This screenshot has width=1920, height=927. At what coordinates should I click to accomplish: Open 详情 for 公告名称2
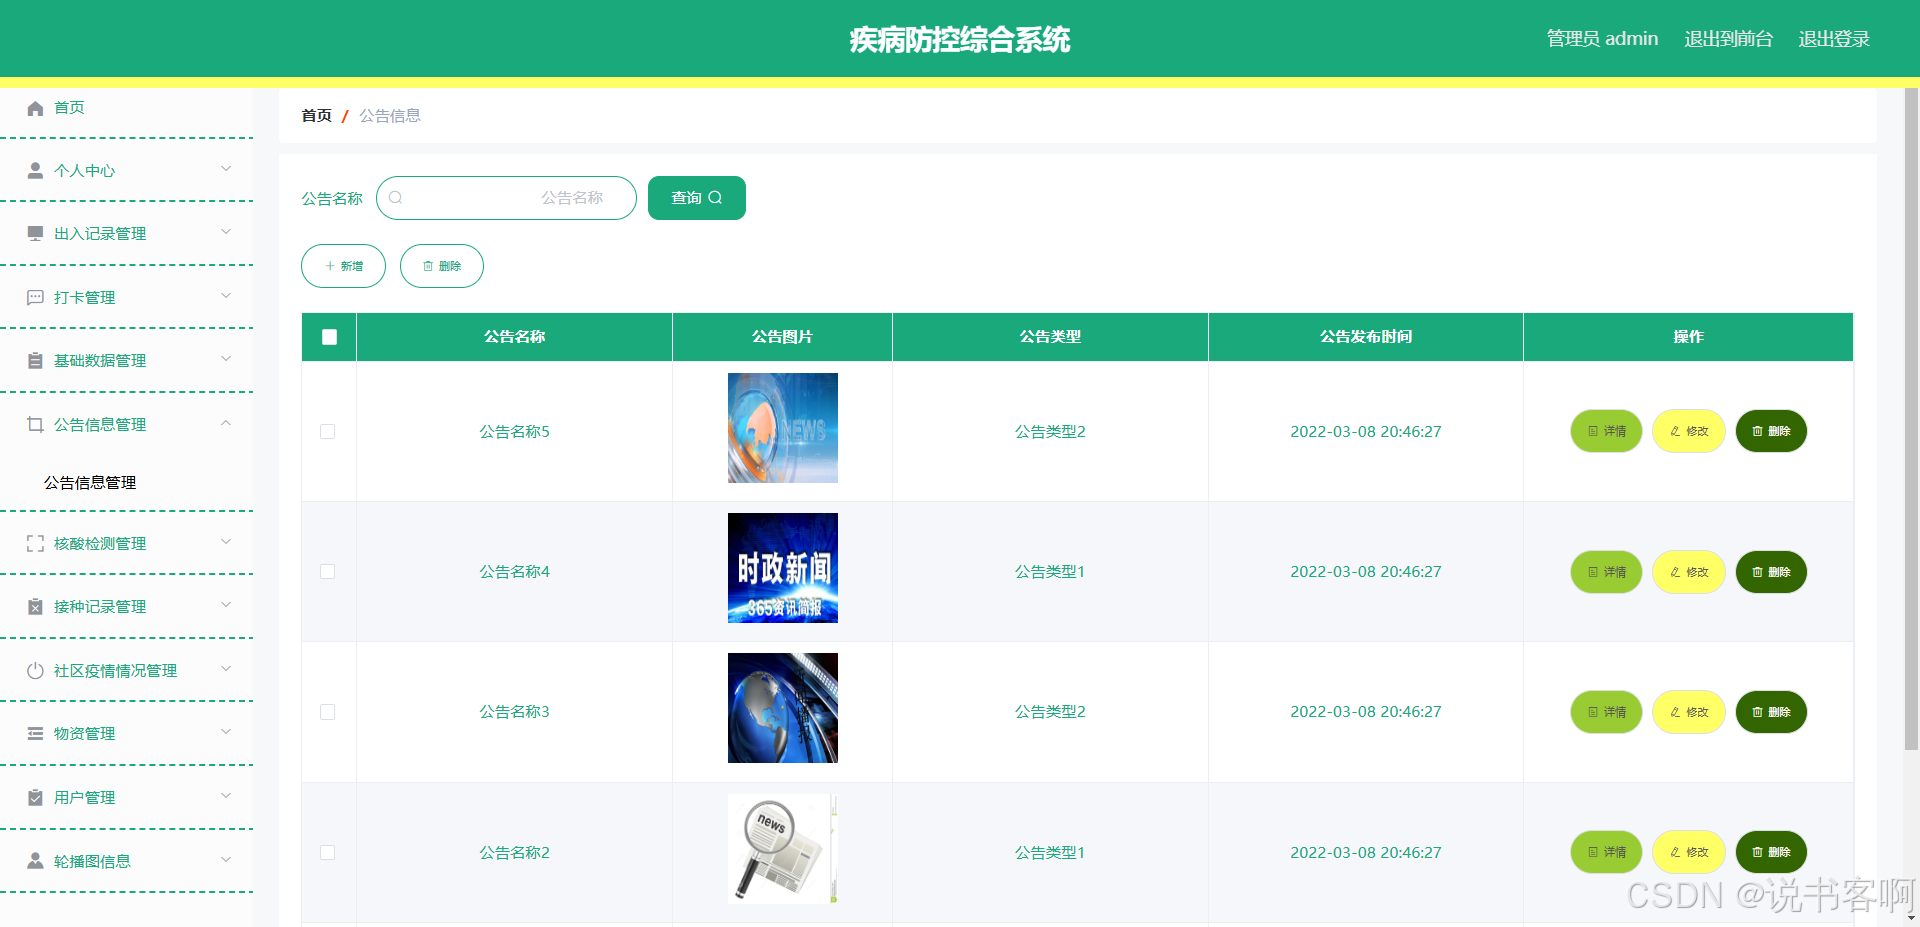[1606, 852]
